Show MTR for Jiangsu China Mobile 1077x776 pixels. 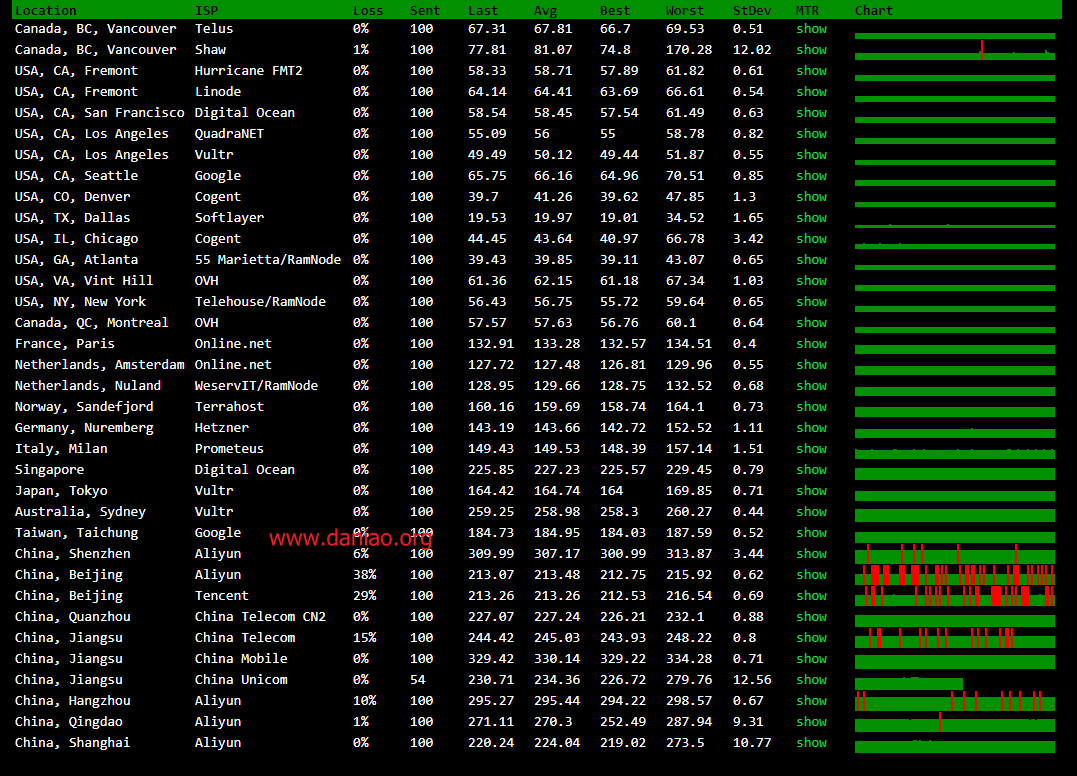(x=811, y=659)
